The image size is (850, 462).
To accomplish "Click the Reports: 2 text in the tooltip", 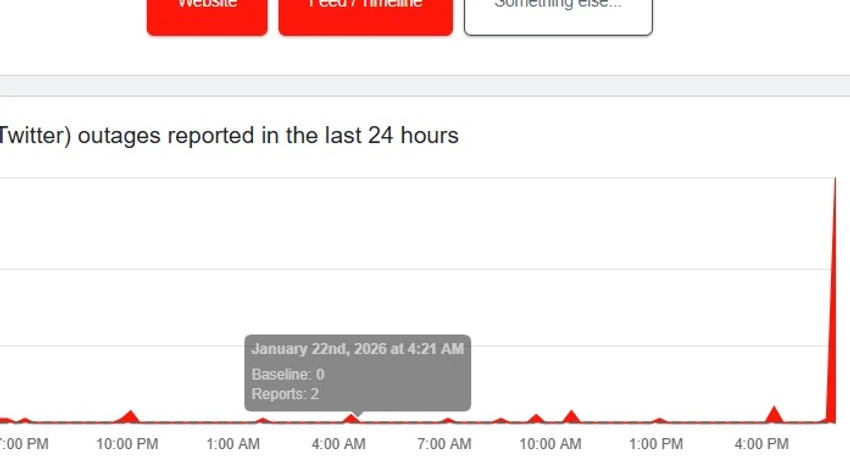I will coord(285,394).
